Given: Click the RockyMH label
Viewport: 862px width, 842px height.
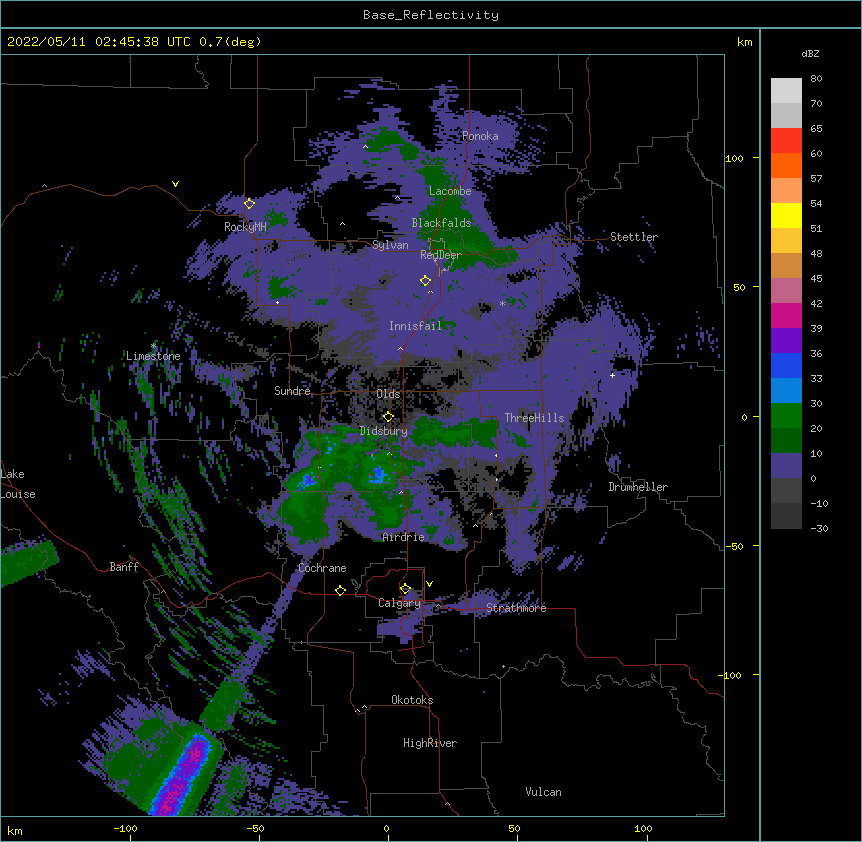Looking at the screenshot, I should pyautogui.click(x=245, y=227).
